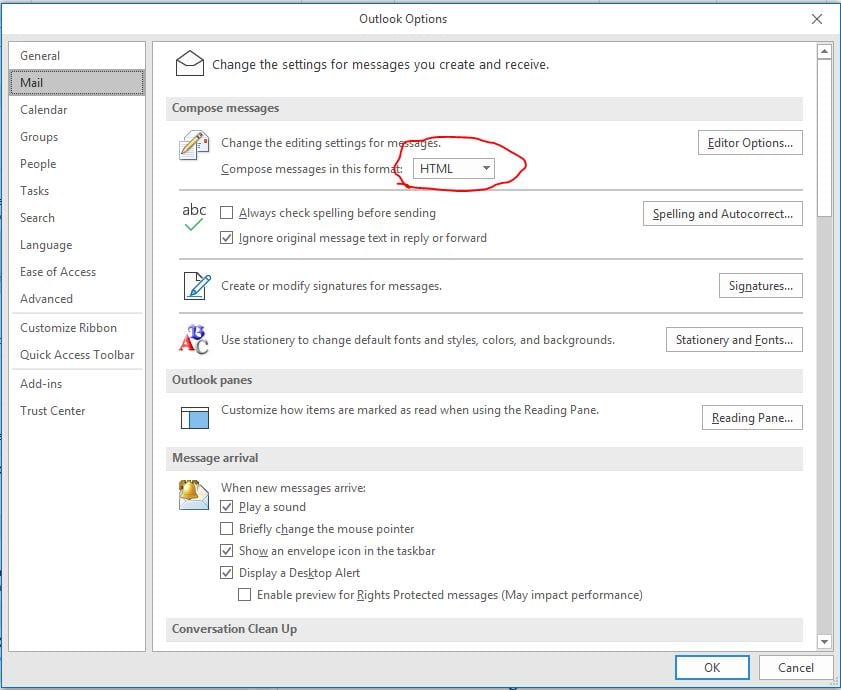Toggle Briefly change the mouse pointer
The width and height of the screenshot is (841, 690).
227,529
